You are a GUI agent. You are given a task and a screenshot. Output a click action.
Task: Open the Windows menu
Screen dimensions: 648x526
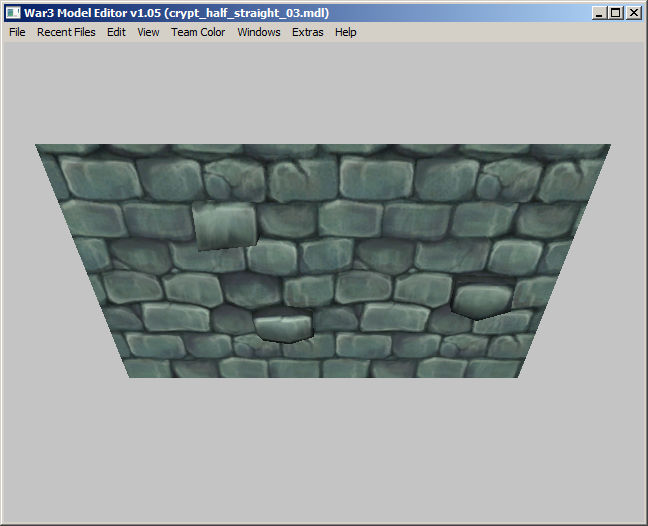click(x=259, y=32)
